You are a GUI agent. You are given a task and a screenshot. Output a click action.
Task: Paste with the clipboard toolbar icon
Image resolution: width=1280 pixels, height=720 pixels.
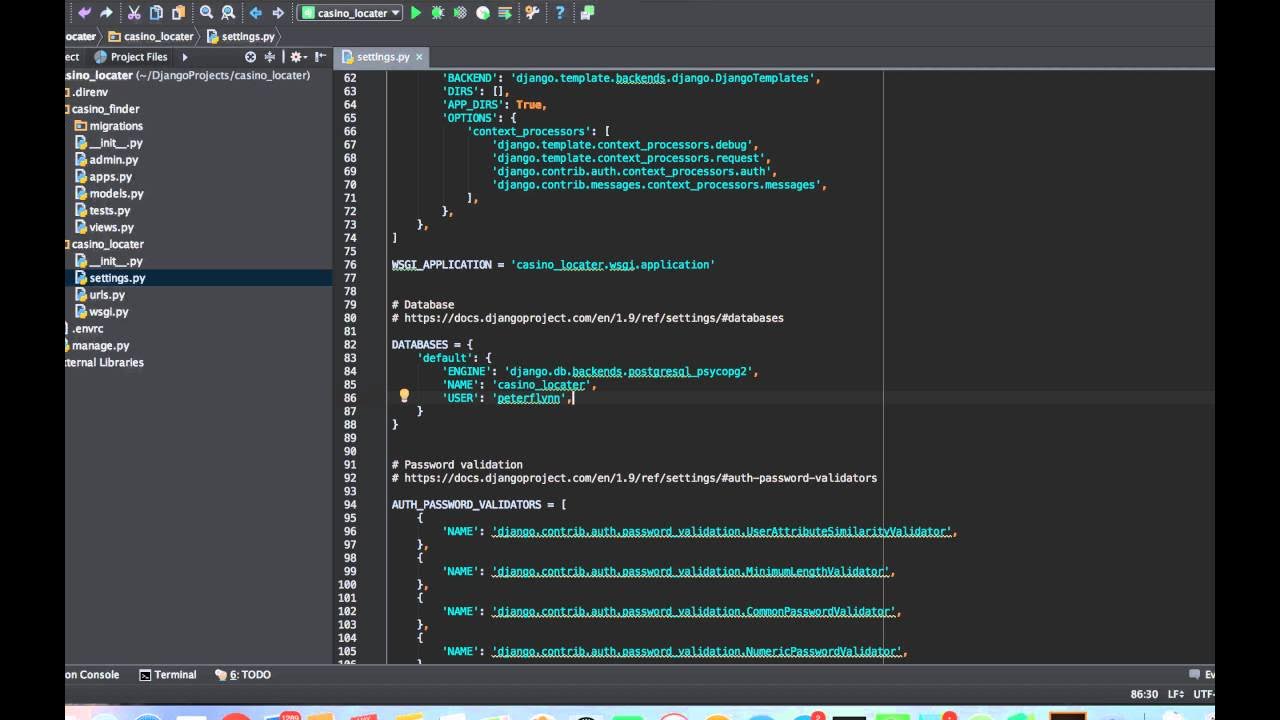[178, 13]
